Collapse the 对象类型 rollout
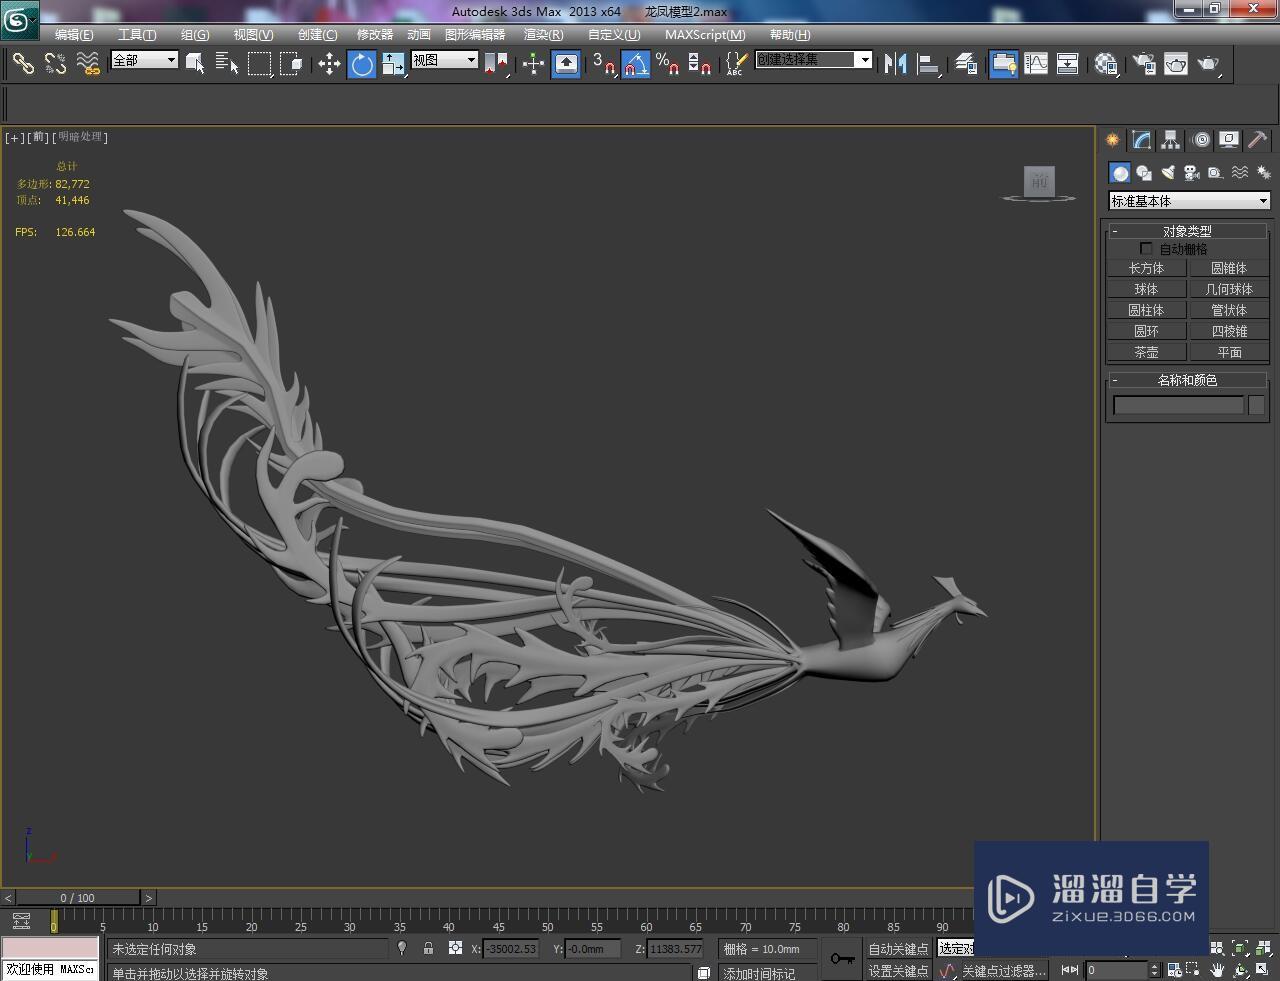 (1187, 231)
